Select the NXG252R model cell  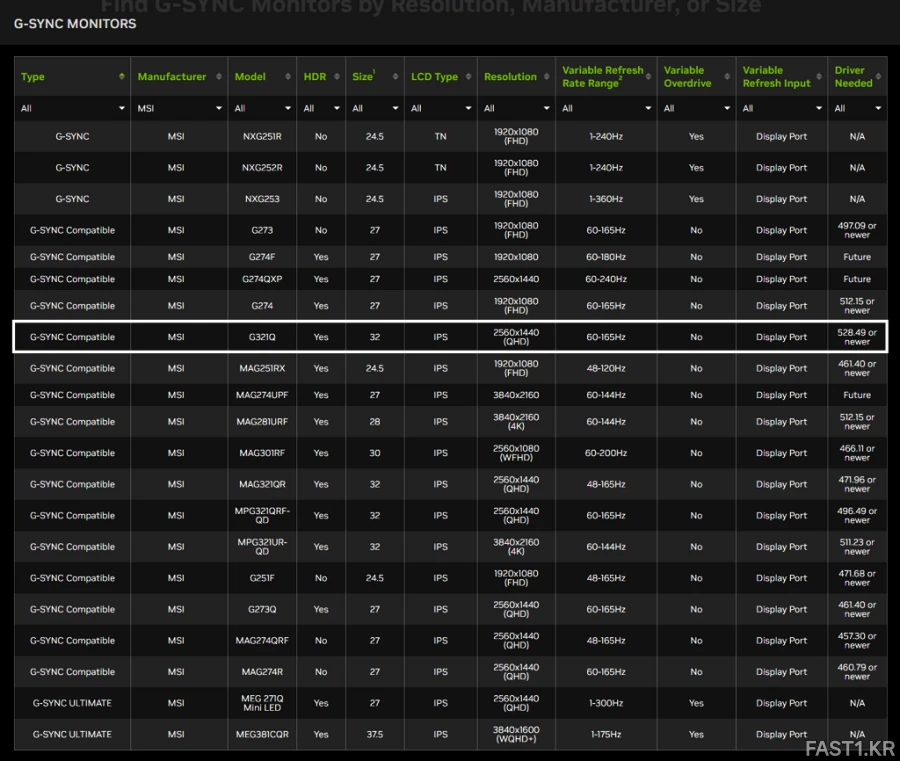(x=262, y=168)
